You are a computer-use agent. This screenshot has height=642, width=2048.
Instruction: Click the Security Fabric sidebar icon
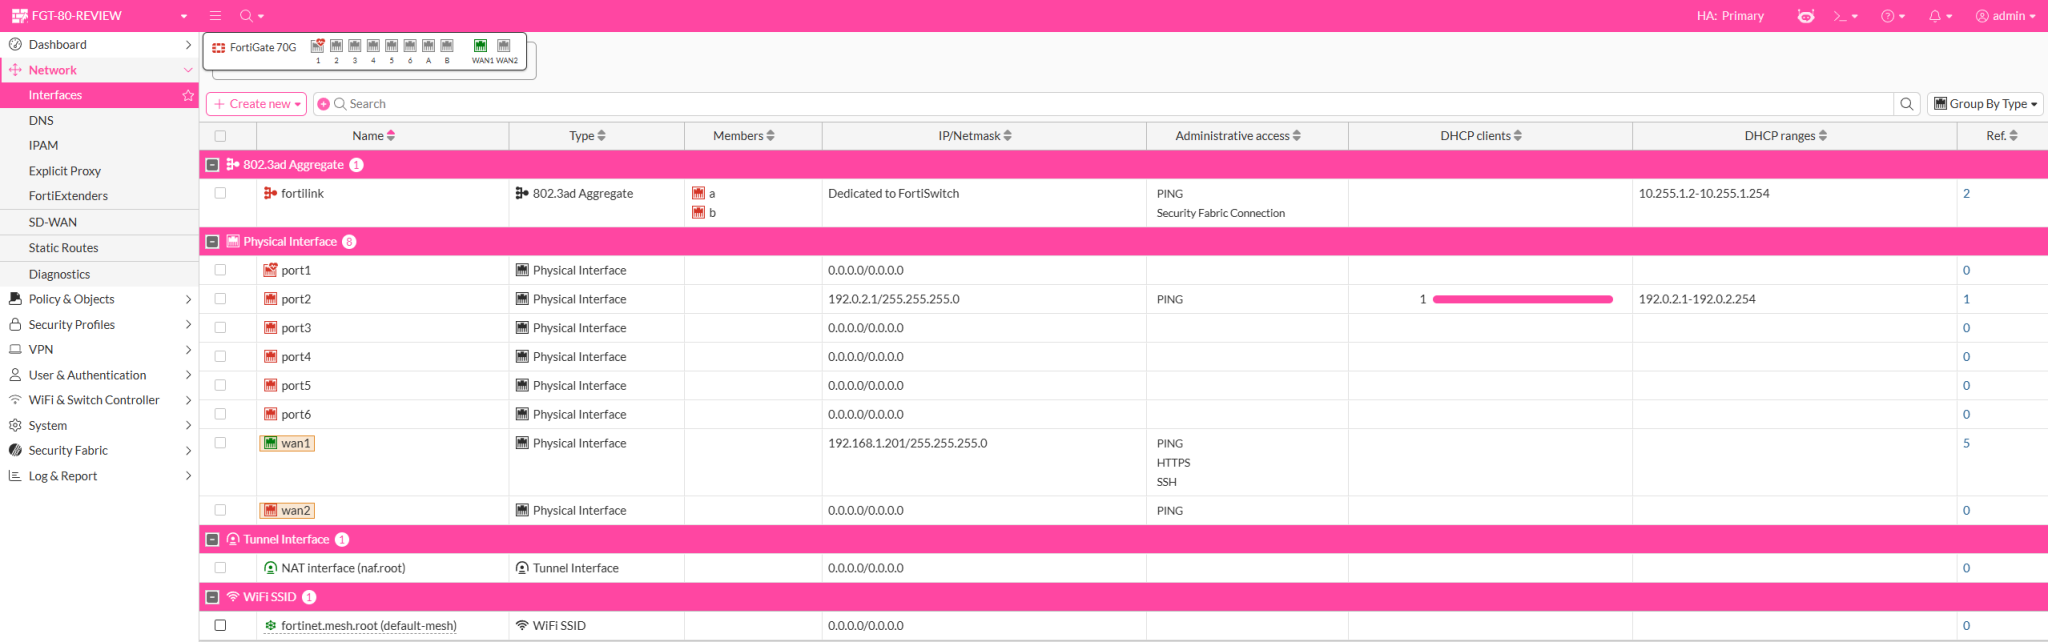[15, 451]
